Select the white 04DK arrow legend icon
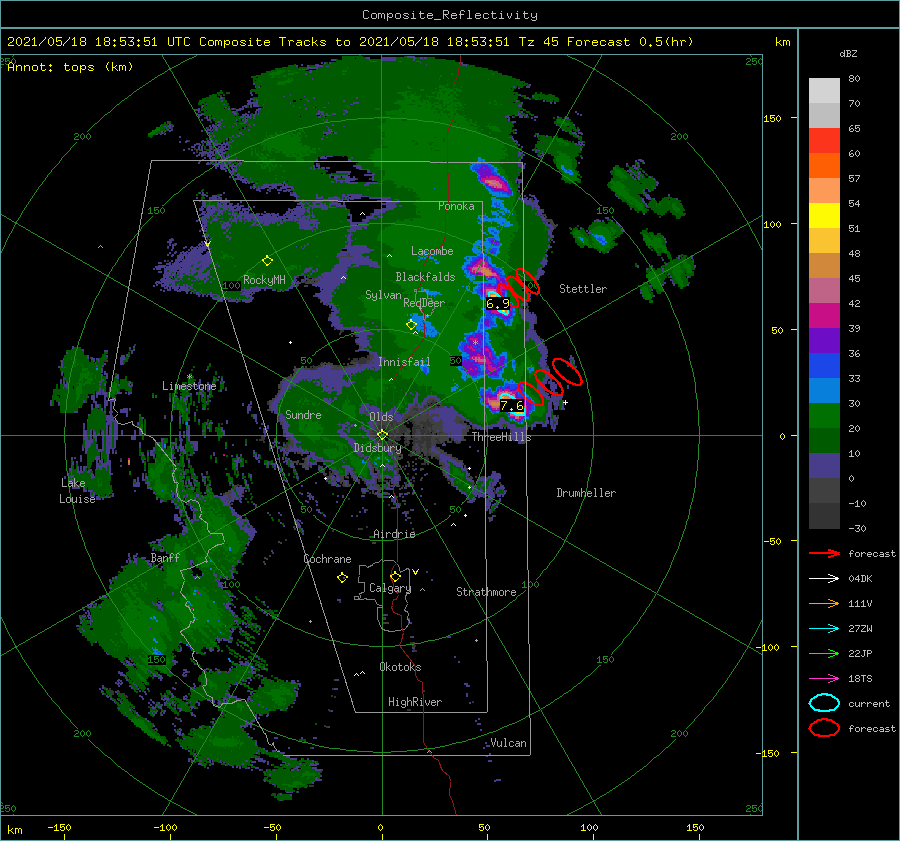 pyautogui.click(x=824, y=579)
